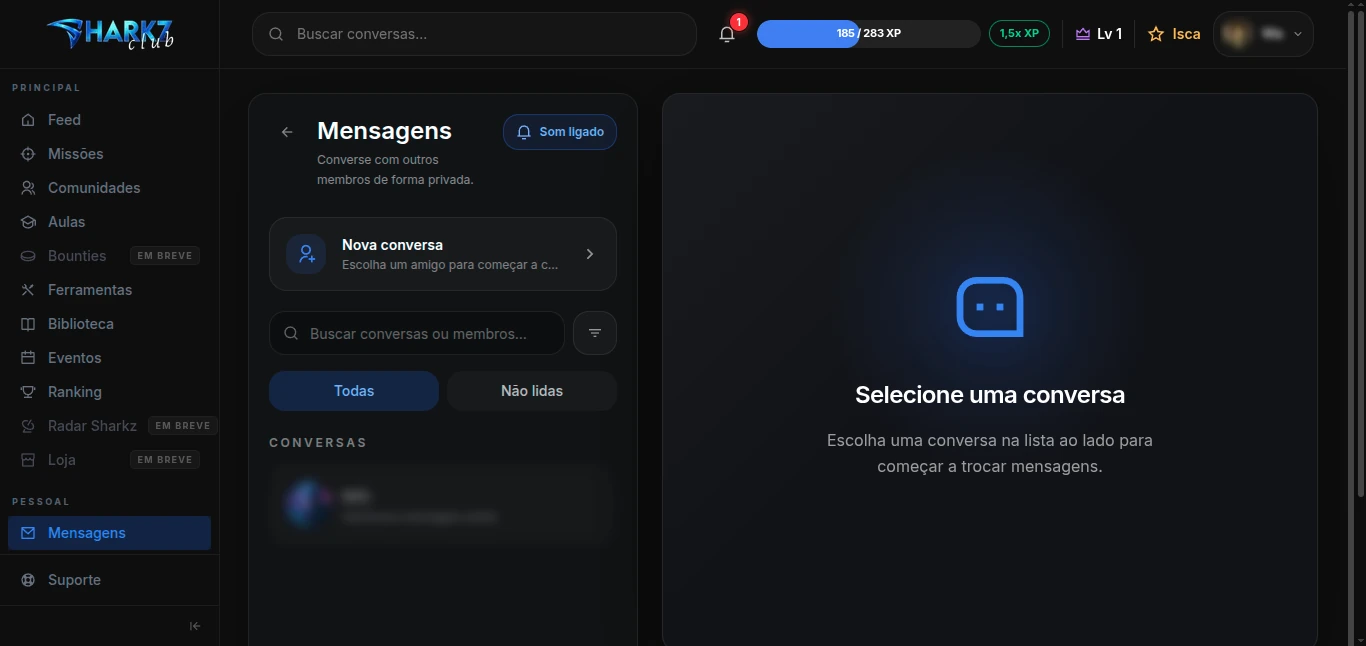Go back with the Mensagens arrow
1366x646 pixels.
pyautogui.click(x=287, y=132)
